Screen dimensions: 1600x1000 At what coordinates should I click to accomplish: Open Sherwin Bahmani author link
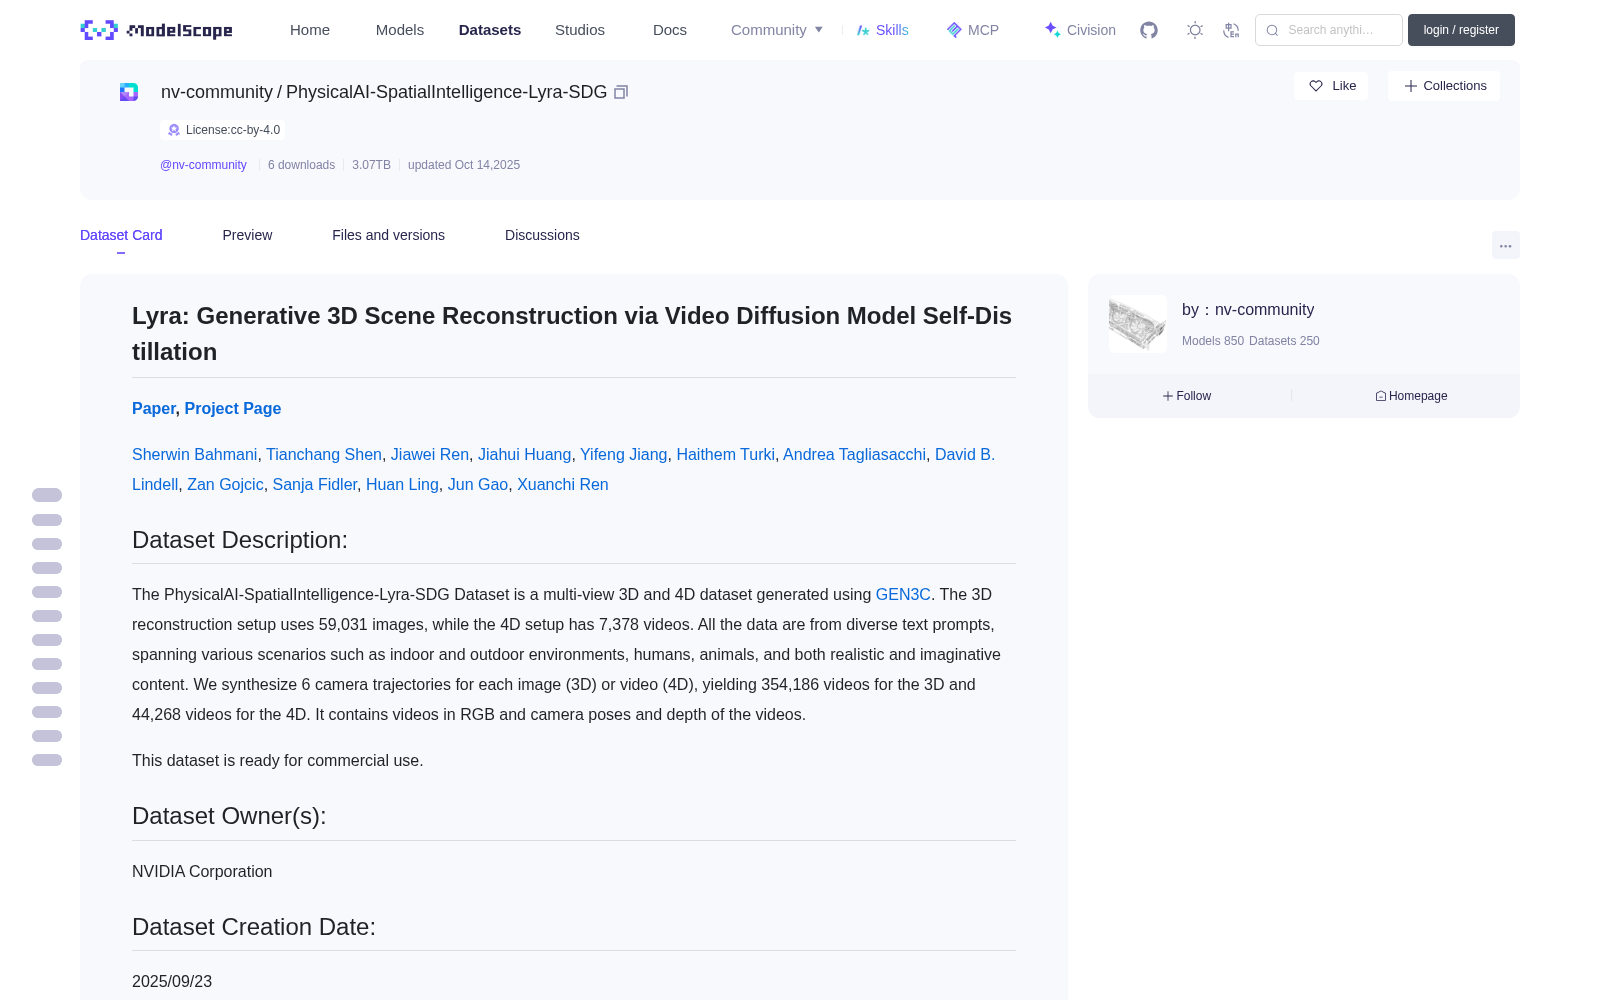pyautogui.click(x=194, y=454)
